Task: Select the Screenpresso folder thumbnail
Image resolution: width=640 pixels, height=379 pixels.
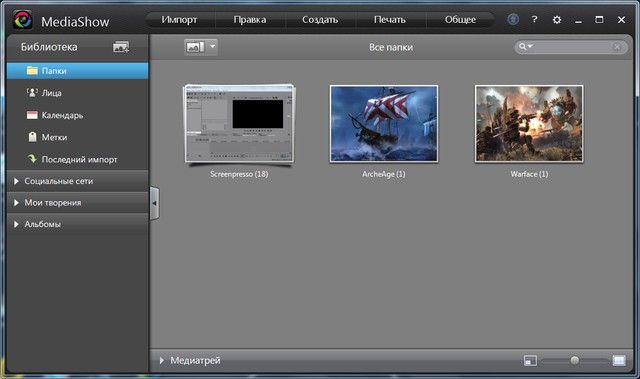Action: pos(239,124)
